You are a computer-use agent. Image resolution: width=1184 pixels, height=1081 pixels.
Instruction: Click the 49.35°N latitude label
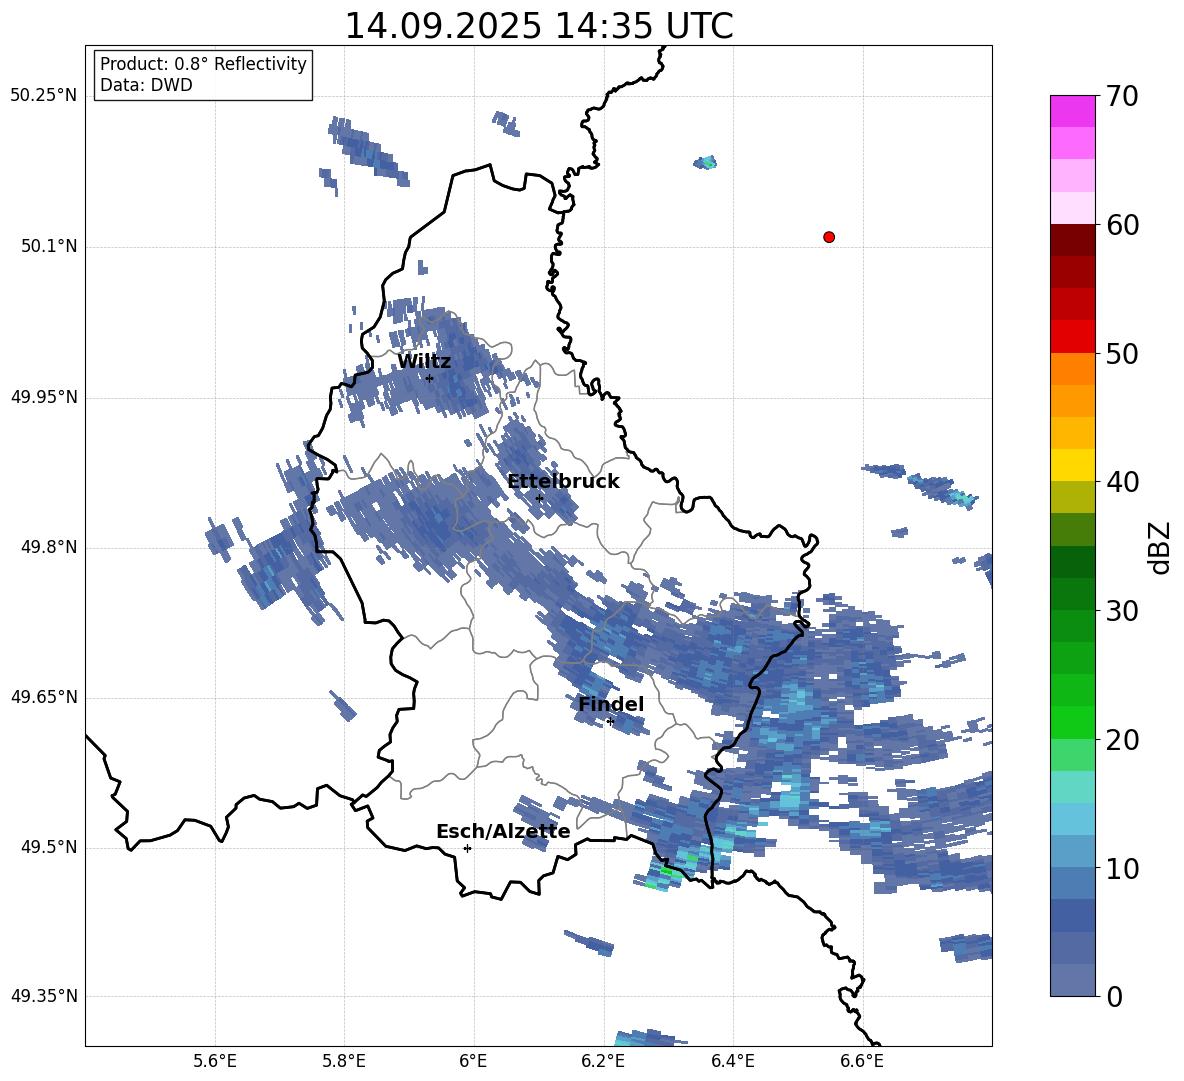pyautogui.click(x=44, y=996)
